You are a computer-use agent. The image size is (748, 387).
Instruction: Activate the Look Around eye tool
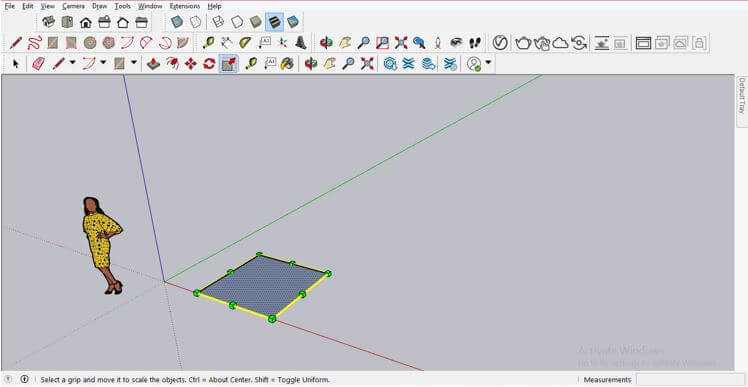(457, 43)
